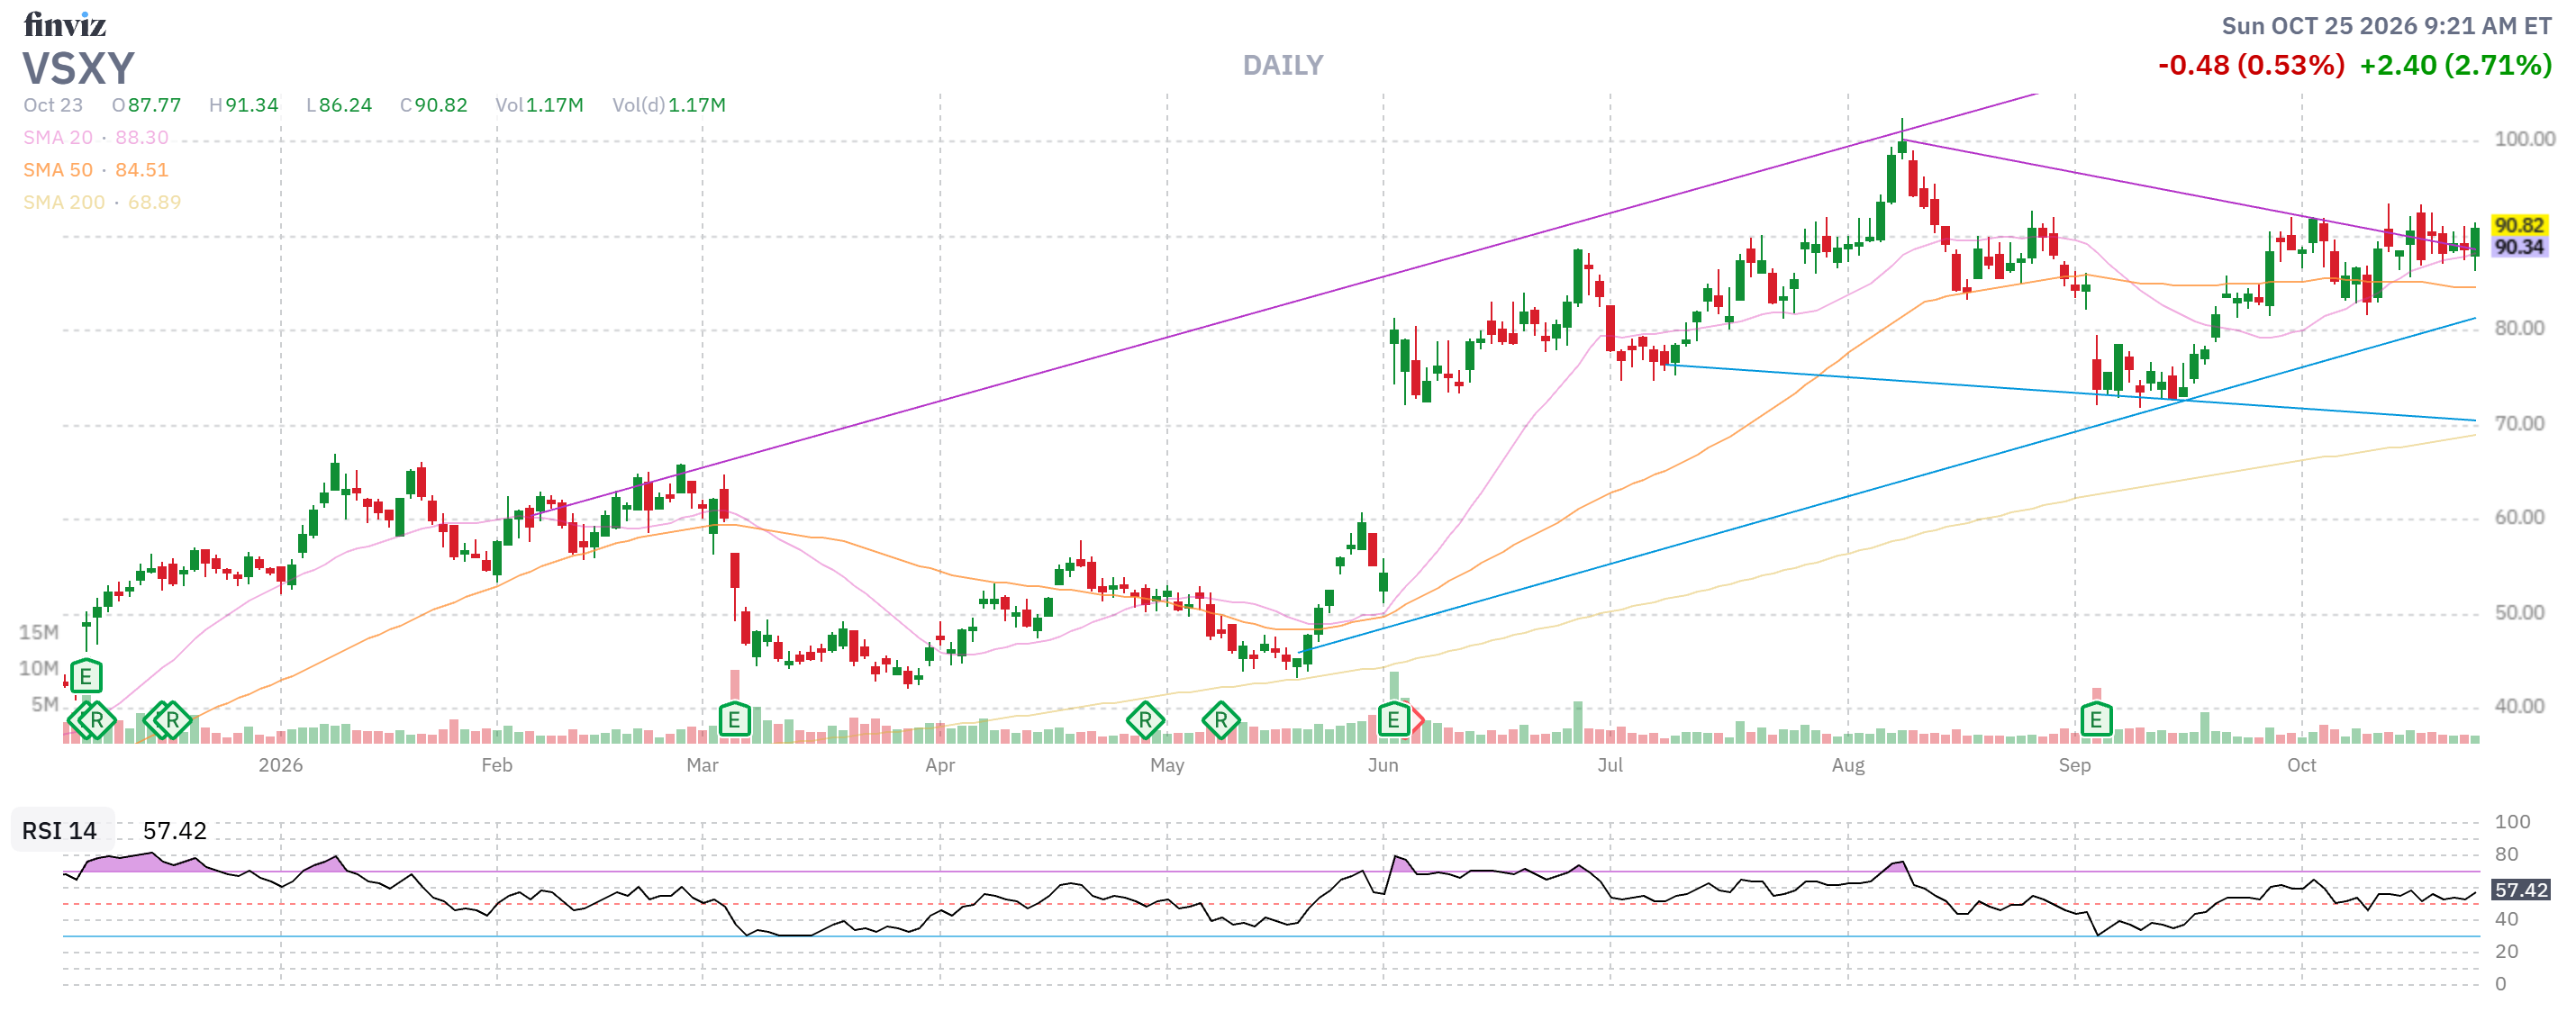Screen dimensions: 2576x1012
Task: Click the purple 90.34 price tag
Action: 2518,246
